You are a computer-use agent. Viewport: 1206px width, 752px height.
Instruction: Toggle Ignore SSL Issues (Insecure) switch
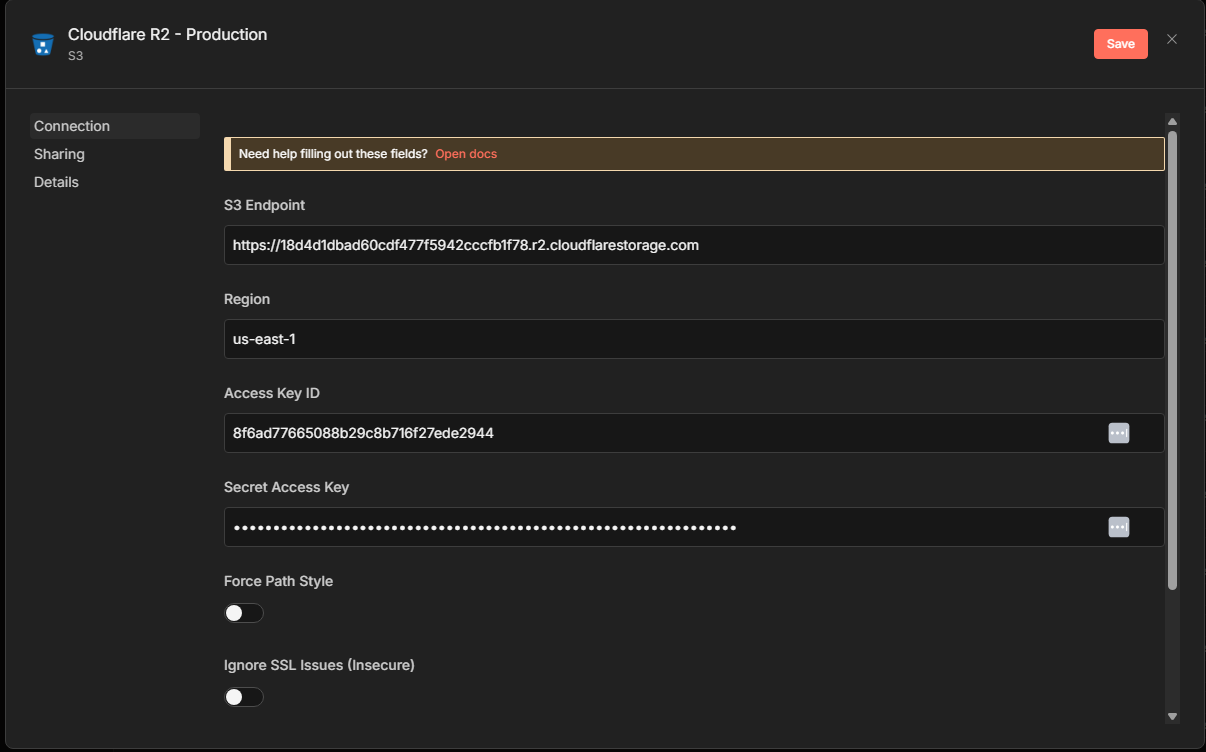pyautogui.click(x=244, y=697)
